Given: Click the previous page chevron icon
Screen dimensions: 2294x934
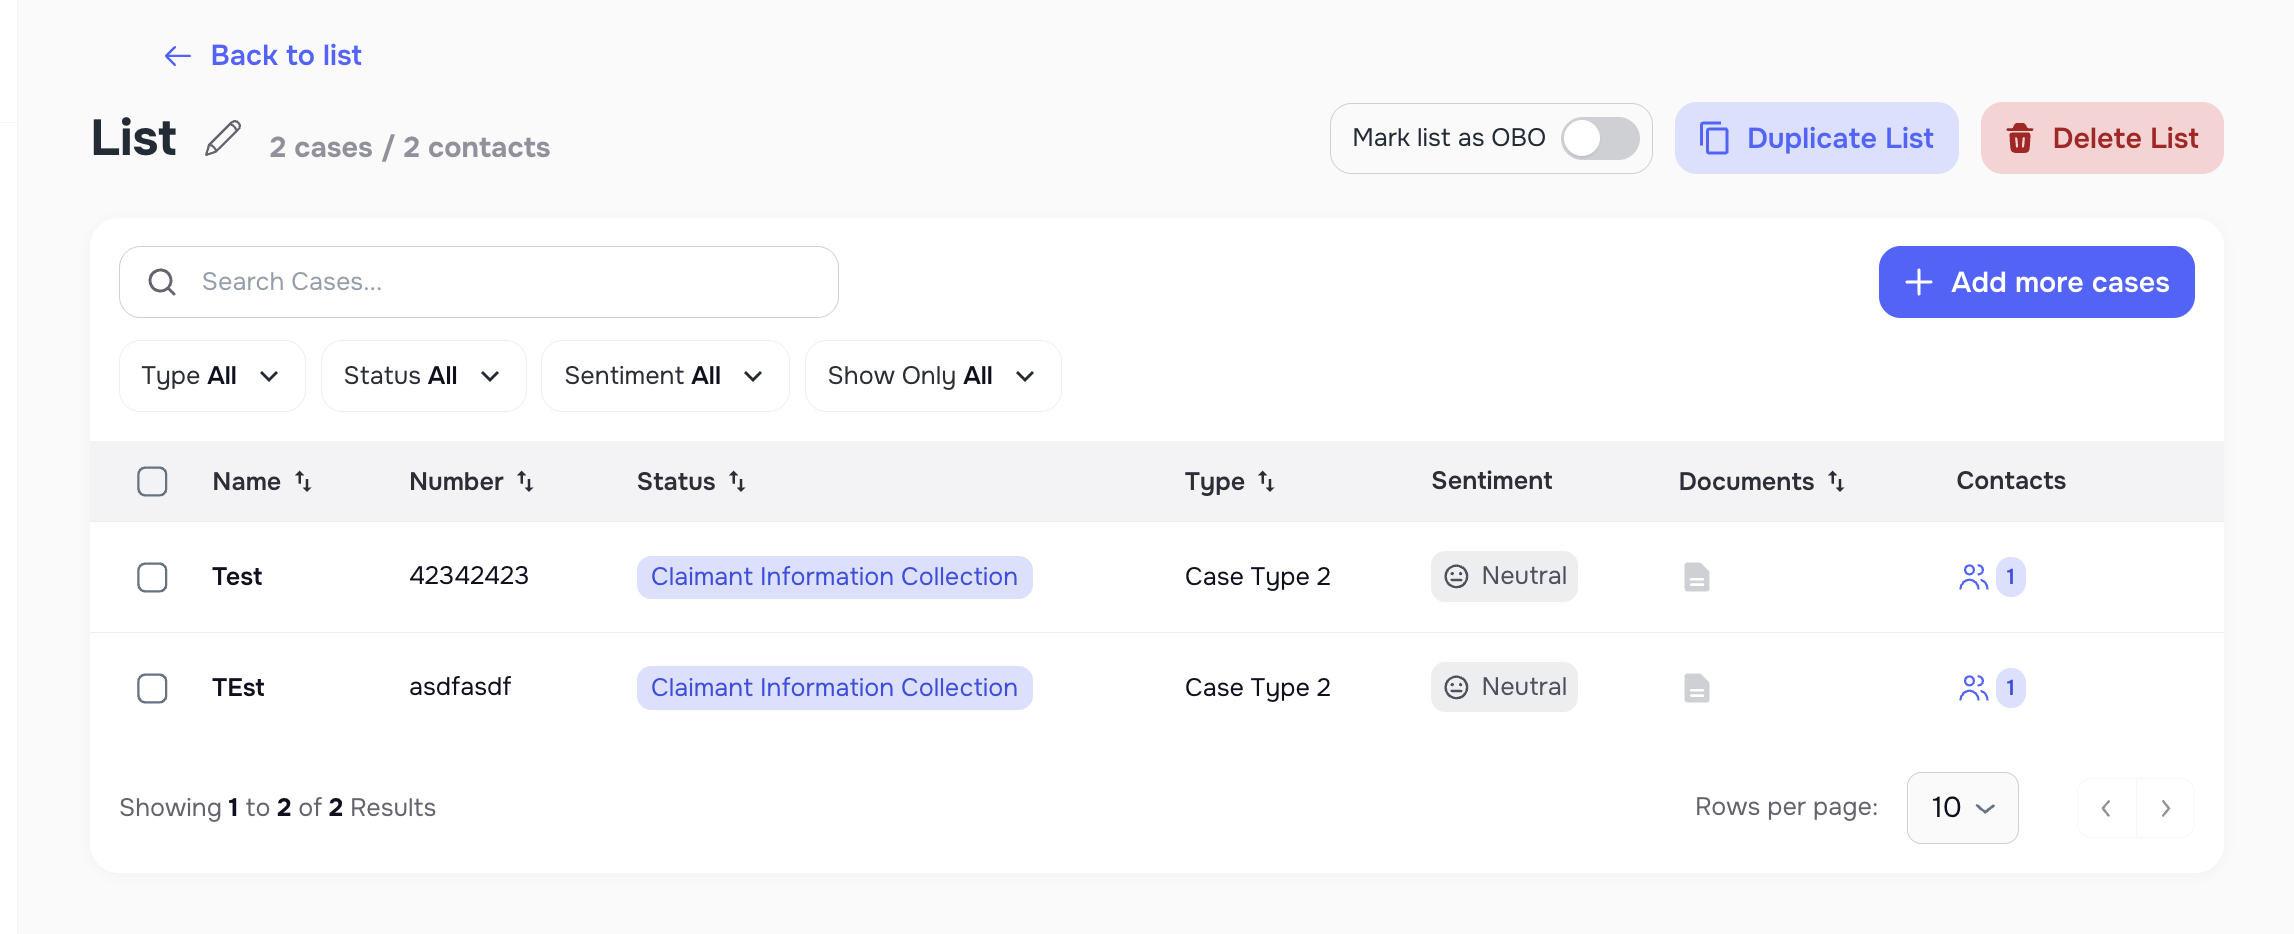Looking at the screenshot, I should pyautogui.click(x=2106, y=807).
